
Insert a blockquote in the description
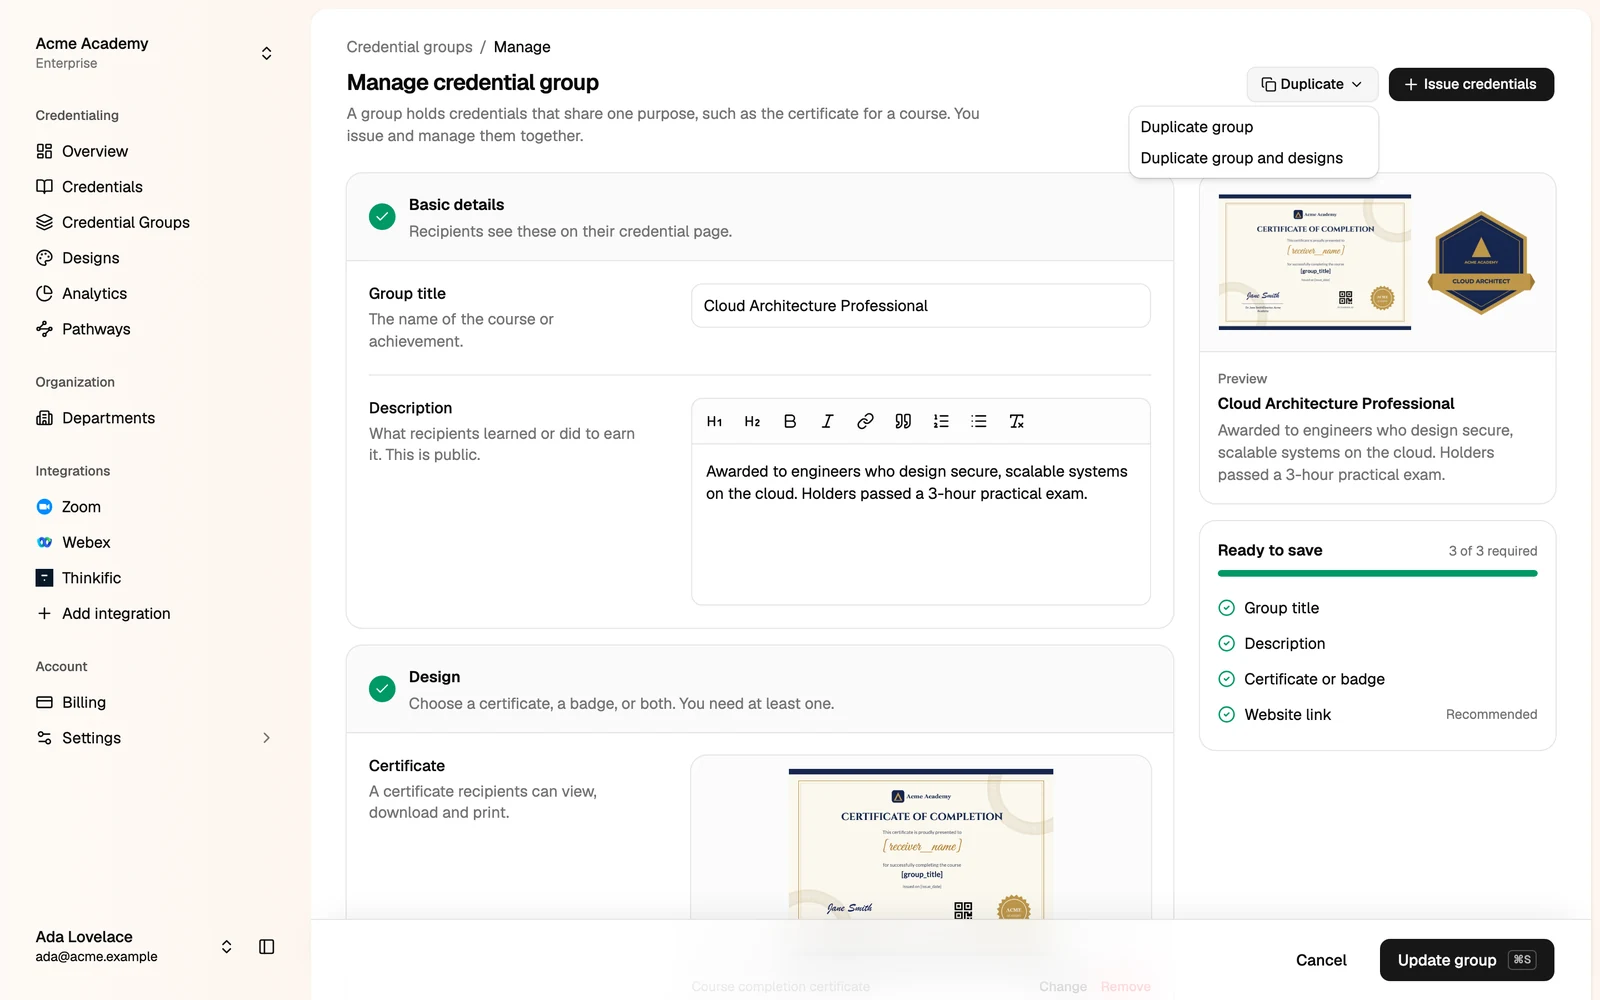click(903, 421)
